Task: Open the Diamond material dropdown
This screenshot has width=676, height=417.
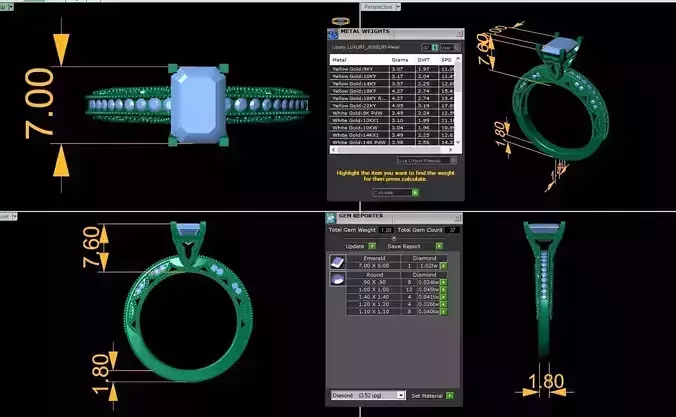Action: tap(401, 395)
